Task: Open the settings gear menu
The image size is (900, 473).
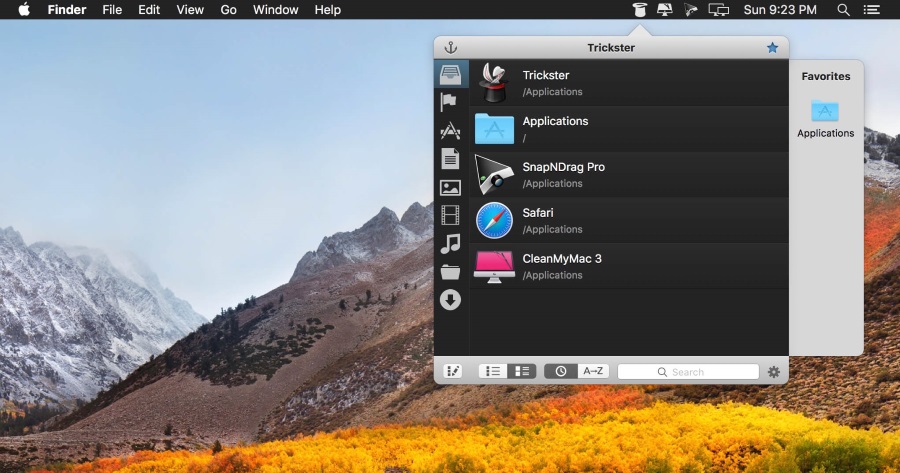Action: (774, 372)
